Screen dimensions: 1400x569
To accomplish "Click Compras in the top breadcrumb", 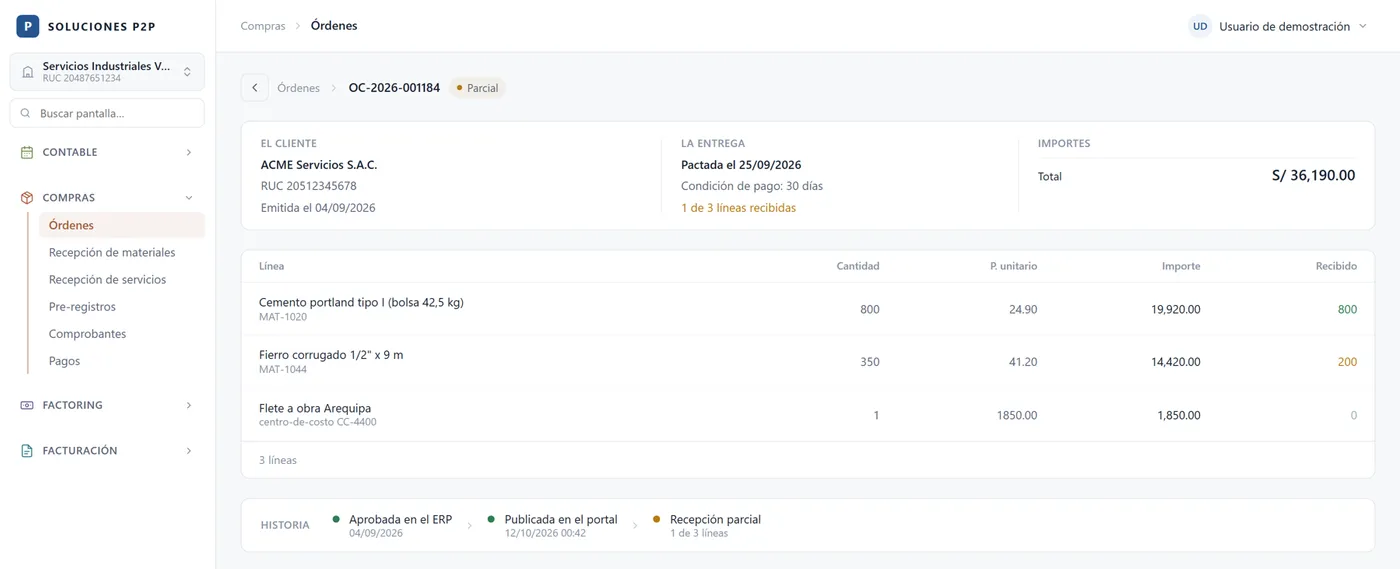I will click(x=263, y=26).
